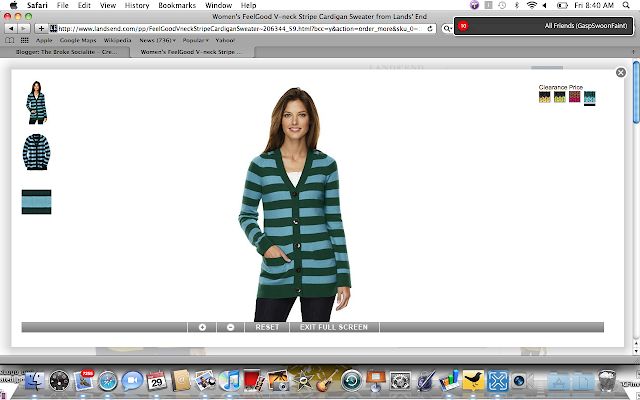The height and width of the screenshot is (400, 640).
Task: Open the Help menu
Action: pos(248,5)
